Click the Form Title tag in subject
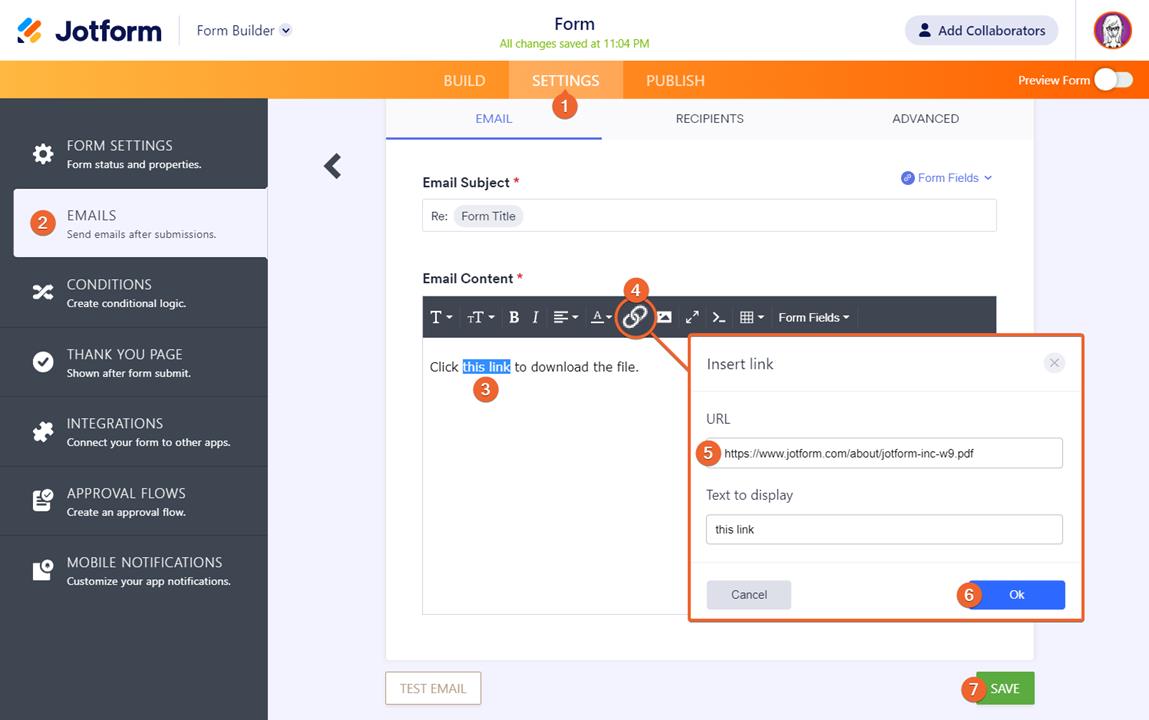Viewport: 1149px width, 720px height. click(488, 216)
